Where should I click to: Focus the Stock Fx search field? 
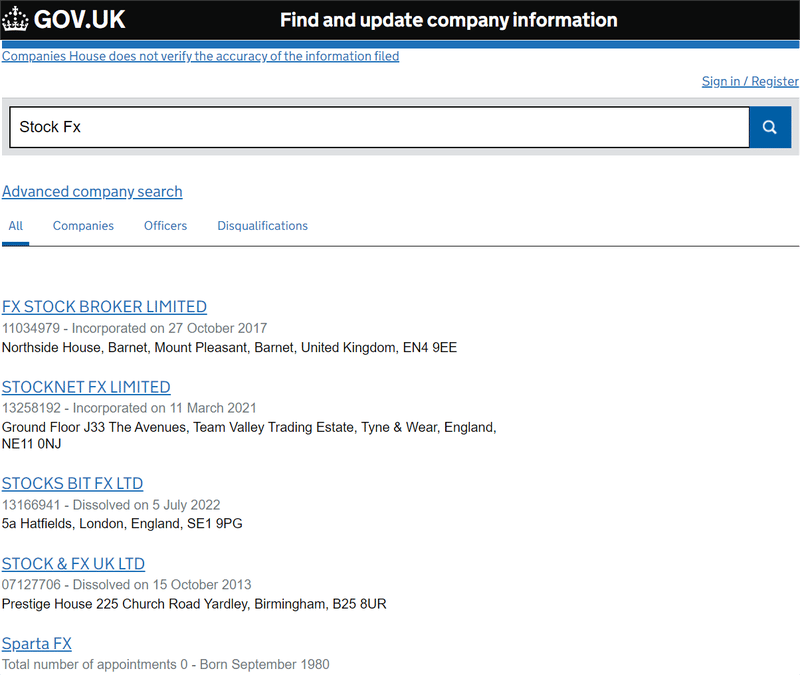pyautogui.click(x=379, y=127)
